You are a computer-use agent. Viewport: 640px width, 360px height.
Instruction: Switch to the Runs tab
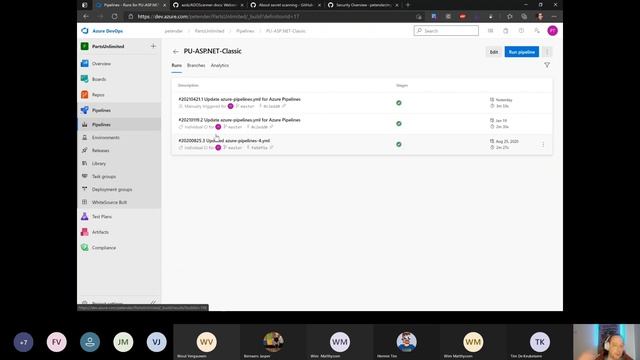coord(176,65)
